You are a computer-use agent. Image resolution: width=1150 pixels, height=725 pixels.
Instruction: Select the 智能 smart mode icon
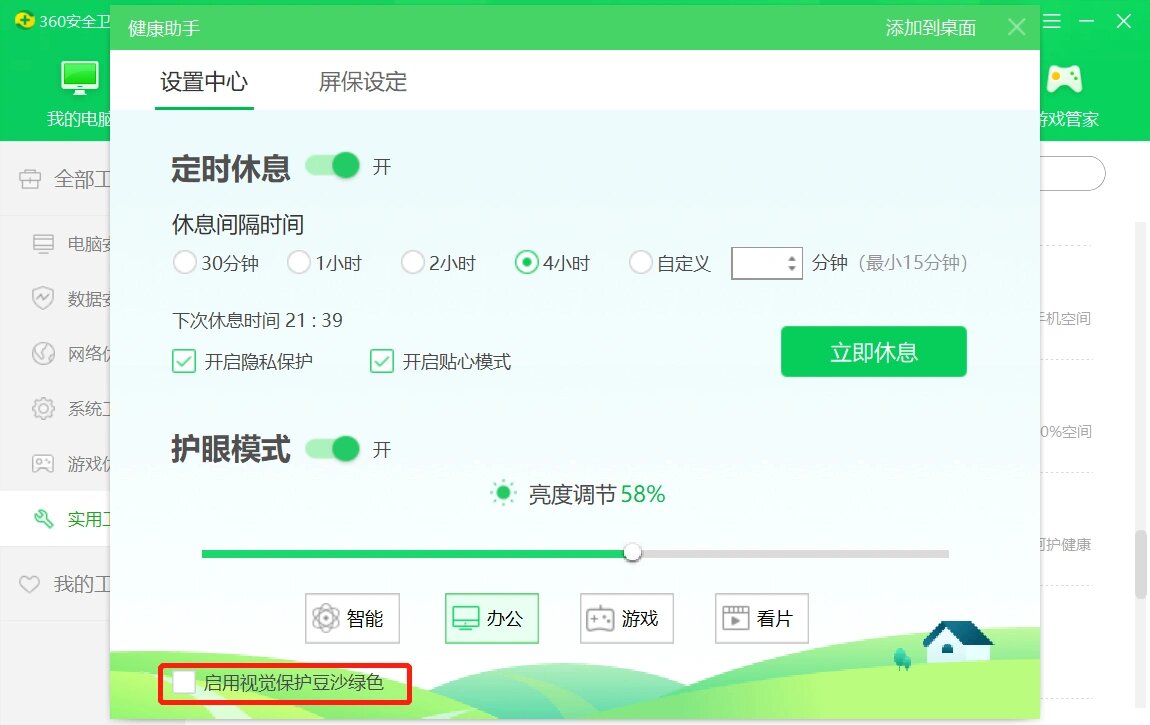[x=326, y=618]
